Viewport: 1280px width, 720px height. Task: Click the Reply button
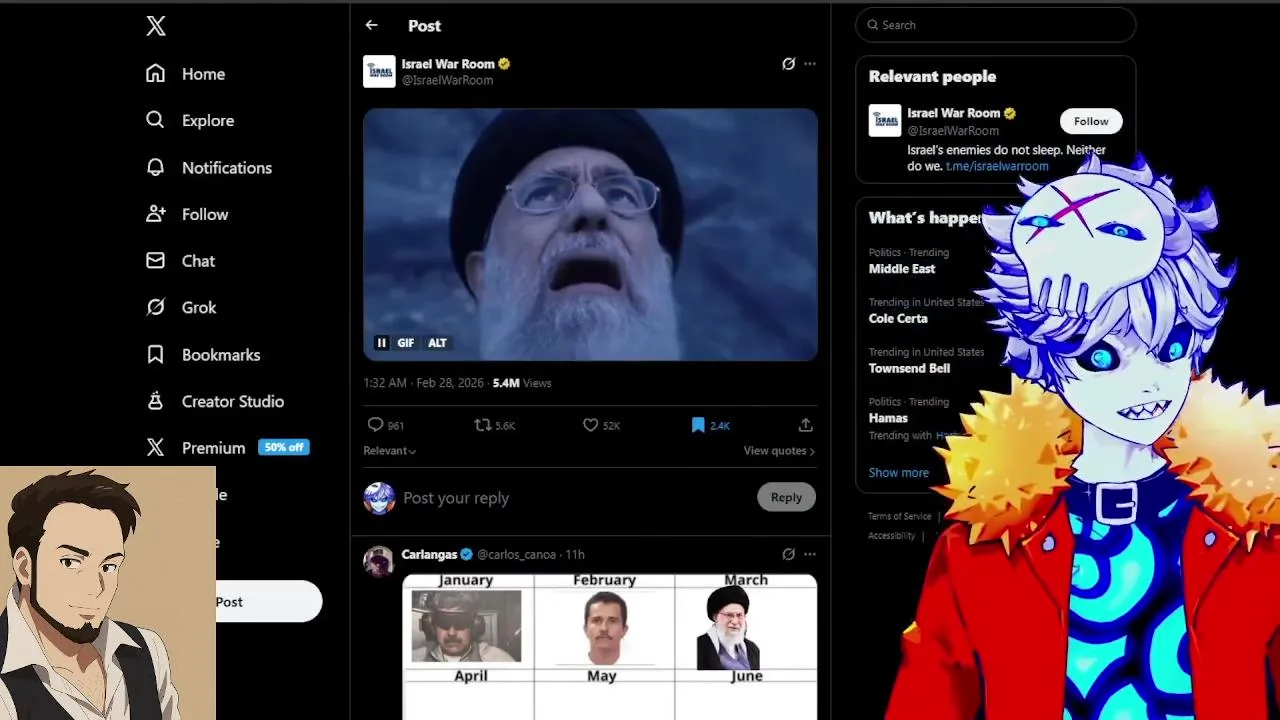tap(786, 497)
